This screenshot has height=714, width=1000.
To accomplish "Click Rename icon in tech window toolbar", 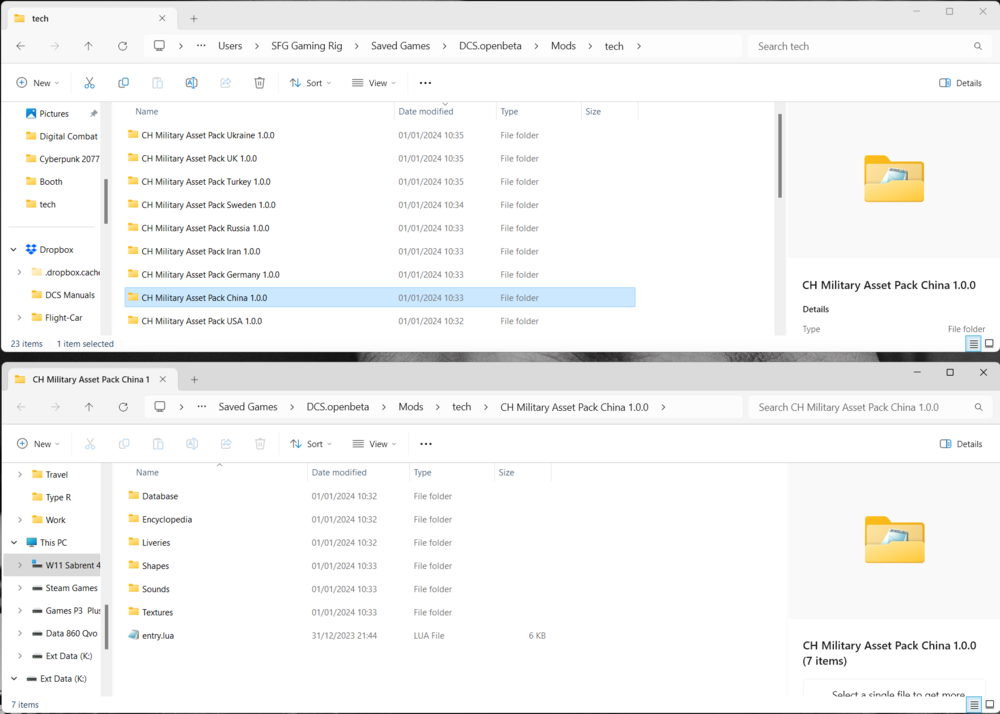I will (x=191, y=83).
